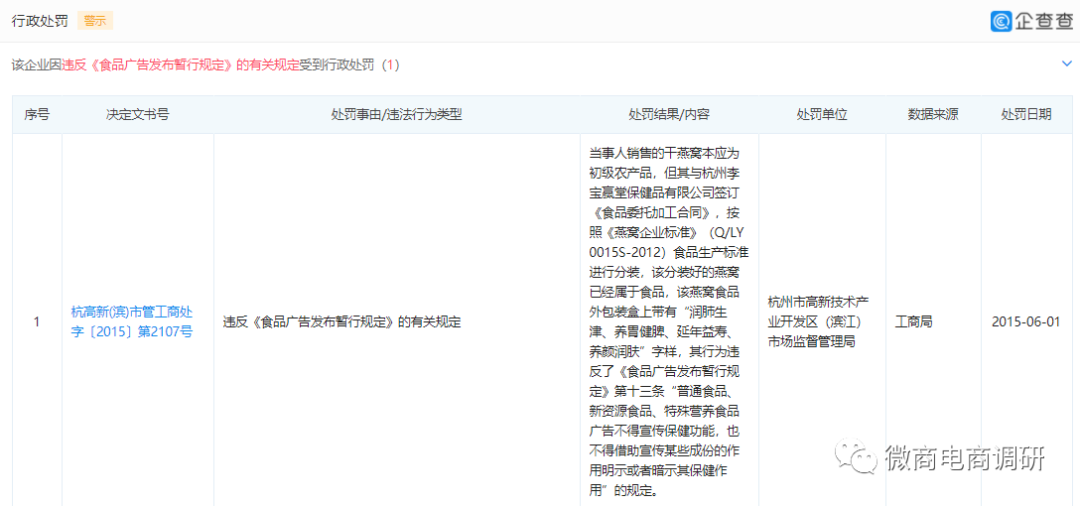The height and width of the screenshot is (506, 1080).
Task: Select the 行政处罚 section title
Action: point(40,21)
